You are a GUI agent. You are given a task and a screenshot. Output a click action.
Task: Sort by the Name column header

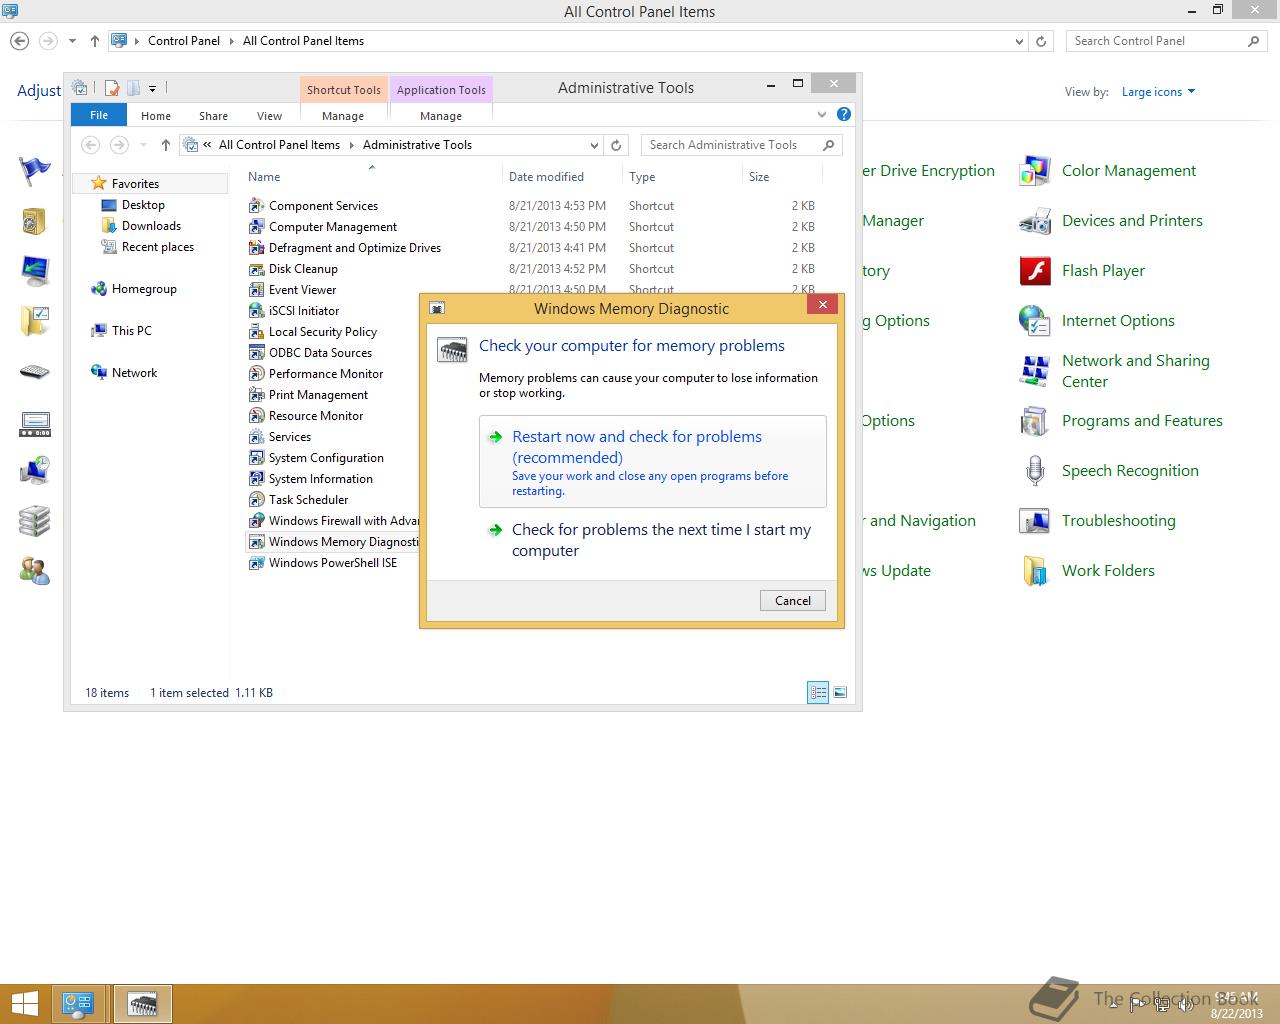(x=264, y=177)
